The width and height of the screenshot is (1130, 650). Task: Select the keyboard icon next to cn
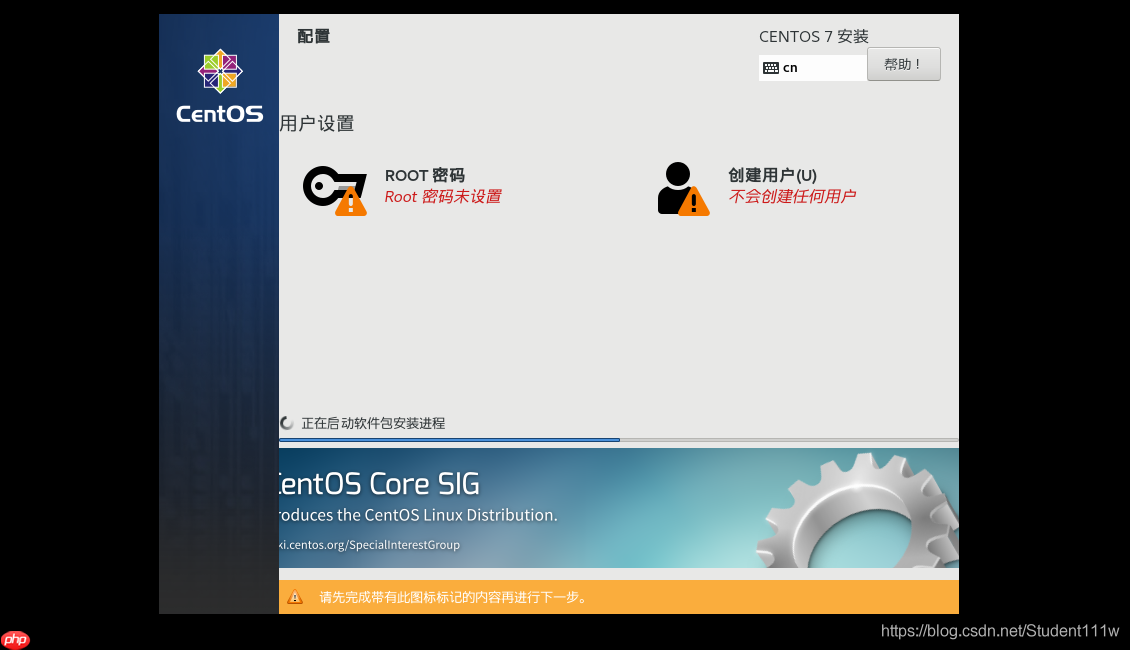[x=771, y=67]
